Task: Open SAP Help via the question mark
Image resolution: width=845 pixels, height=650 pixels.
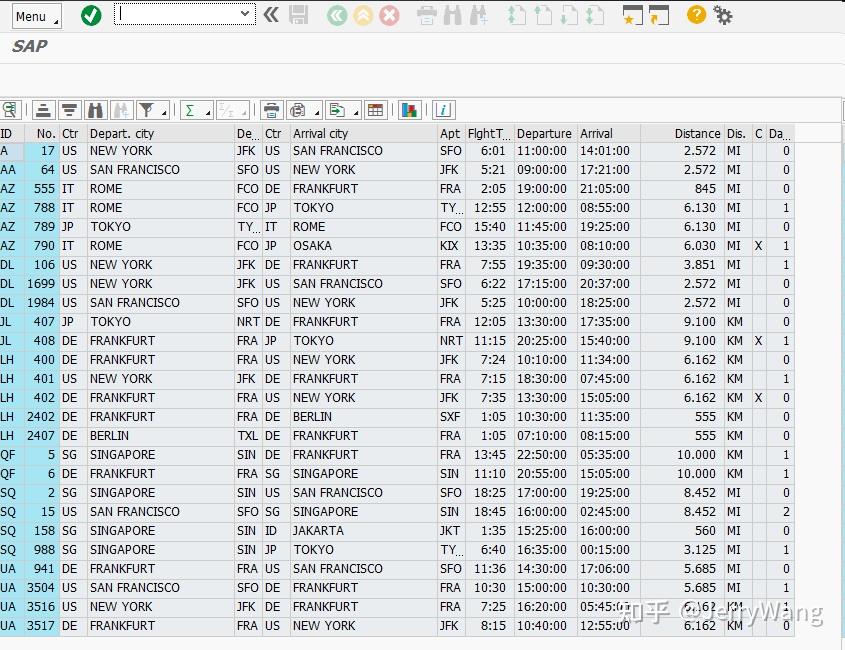Action: [x=695, y=15]
